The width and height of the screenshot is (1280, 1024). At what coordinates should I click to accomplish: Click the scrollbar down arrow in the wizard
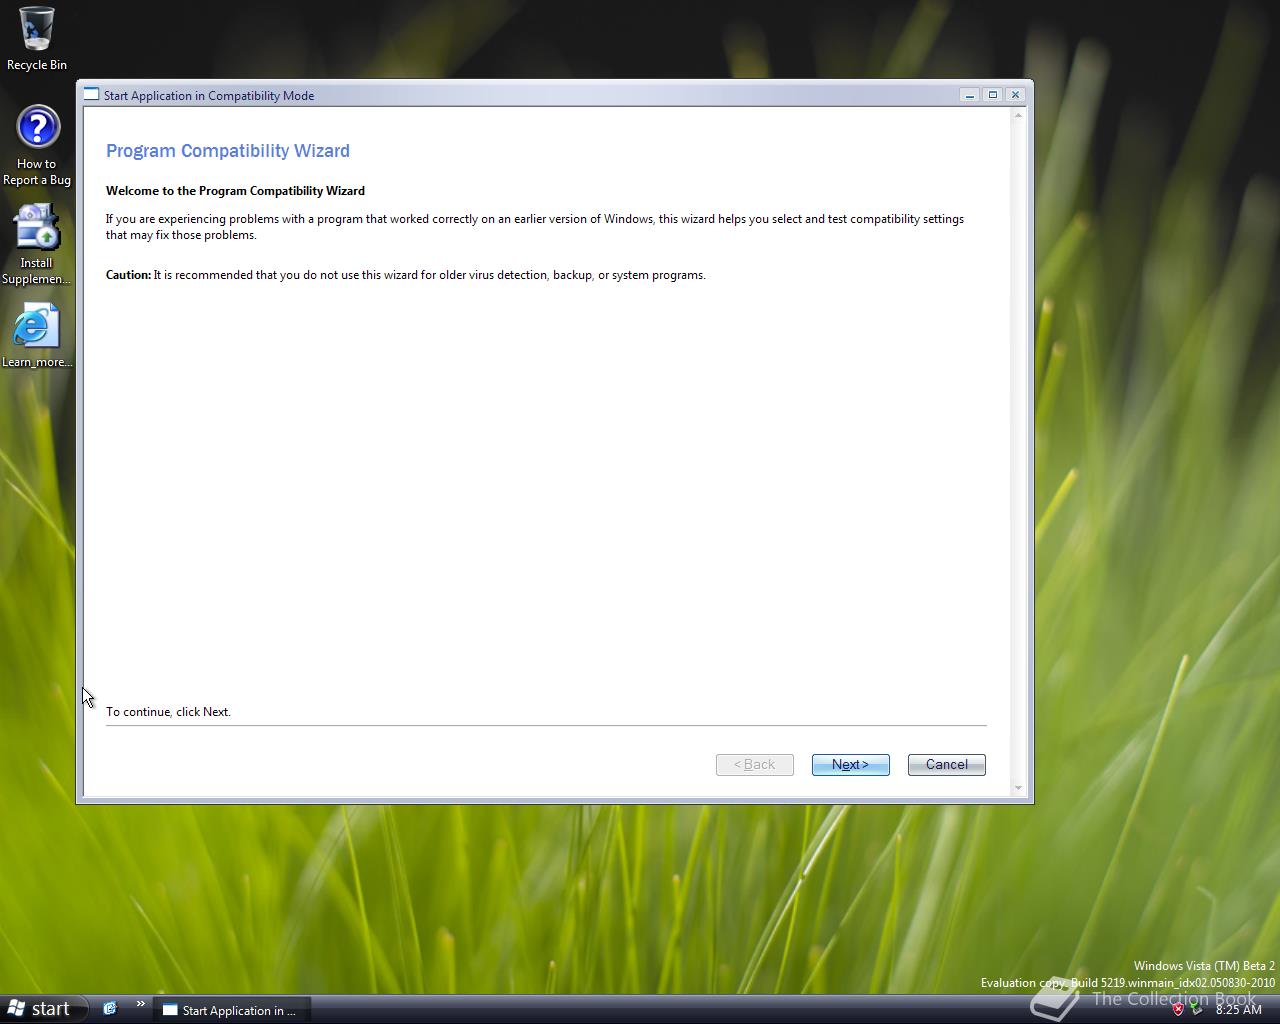pos(1018,788)
